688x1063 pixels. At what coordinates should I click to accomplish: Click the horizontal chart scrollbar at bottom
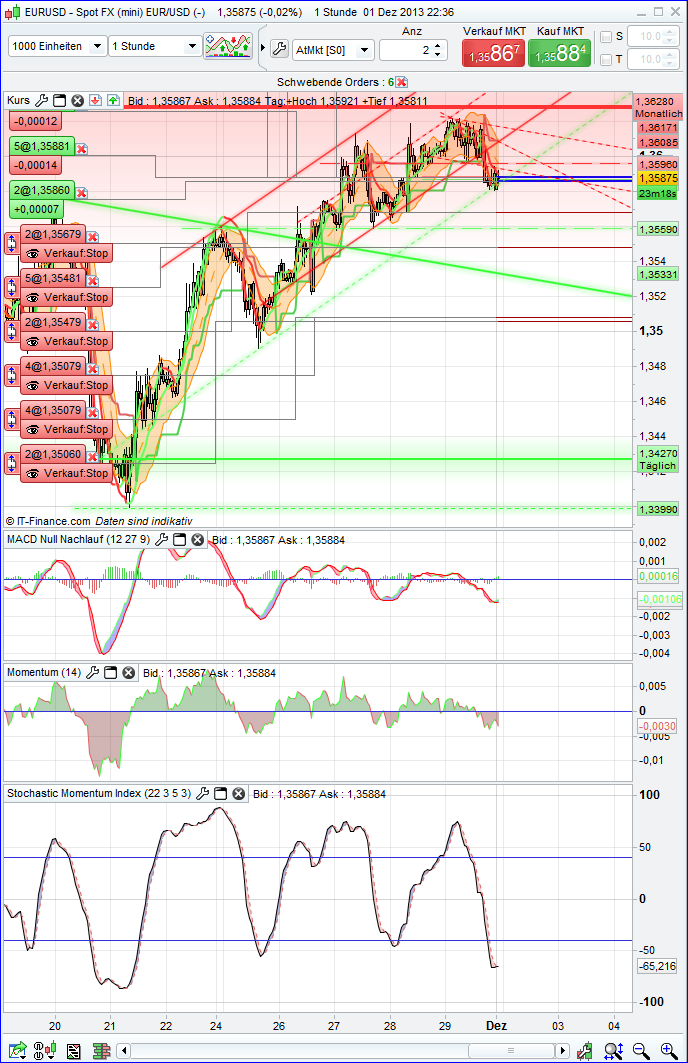click(x=340, y=1050)
